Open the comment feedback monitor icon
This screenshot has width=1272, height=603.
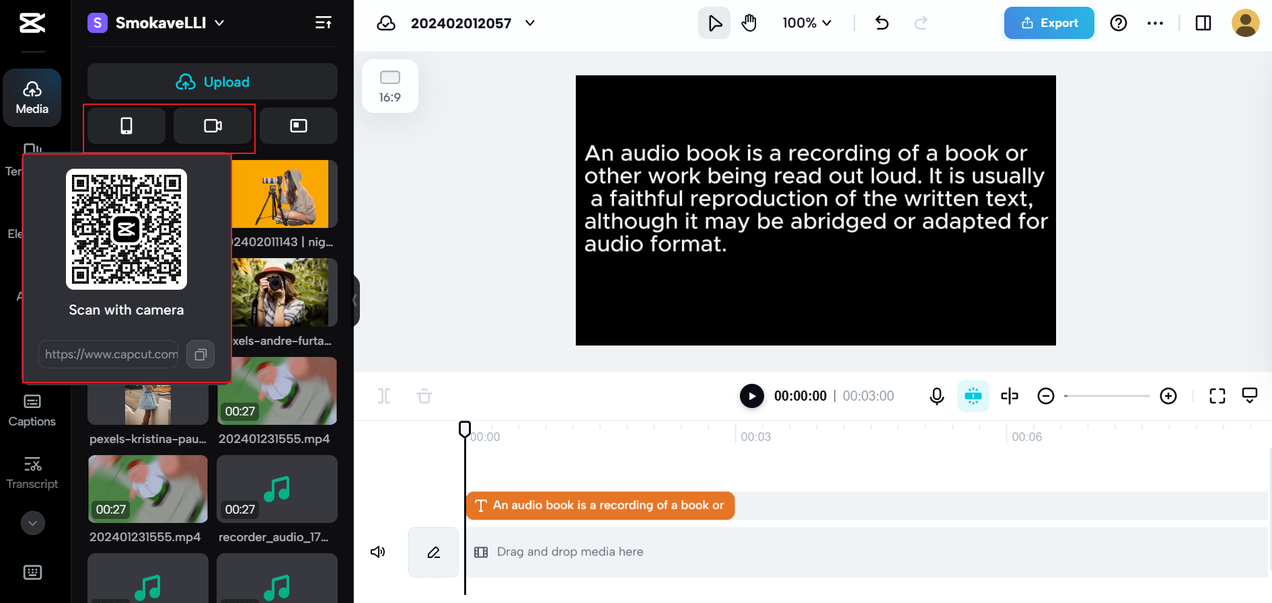tap(1249, 396)
